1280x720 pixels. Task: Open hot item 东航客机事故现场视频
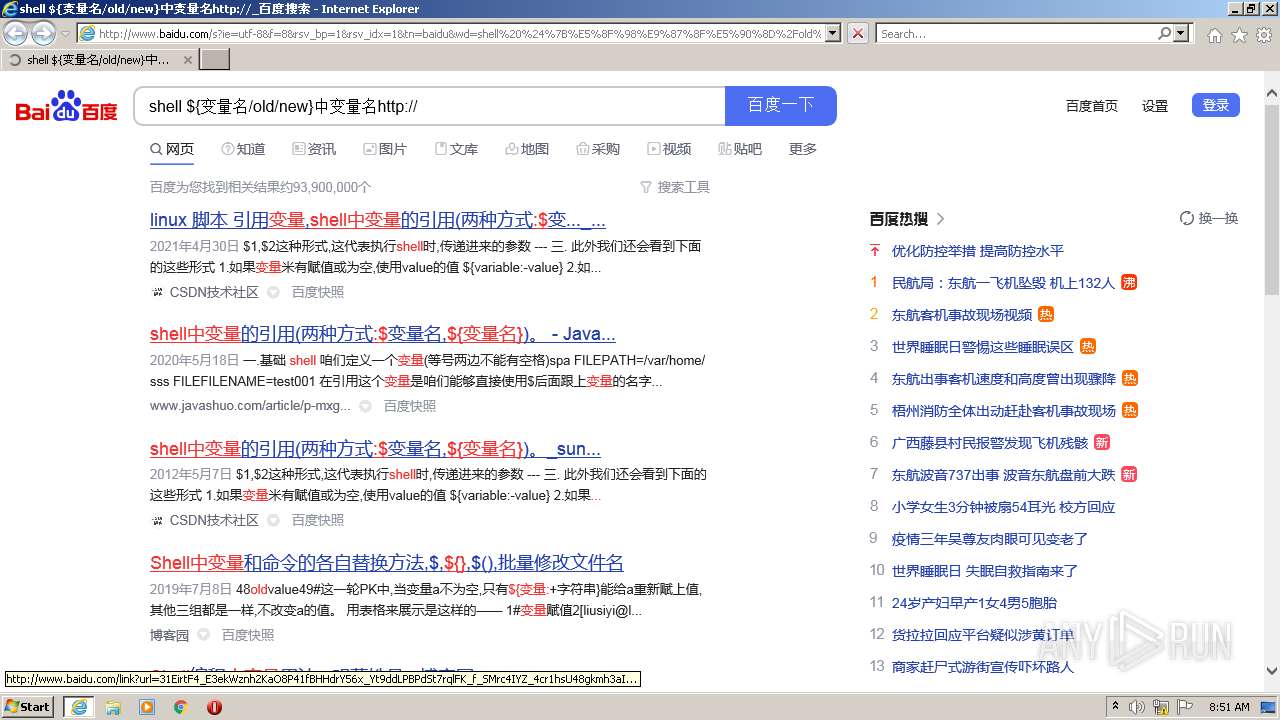point(962,315)
